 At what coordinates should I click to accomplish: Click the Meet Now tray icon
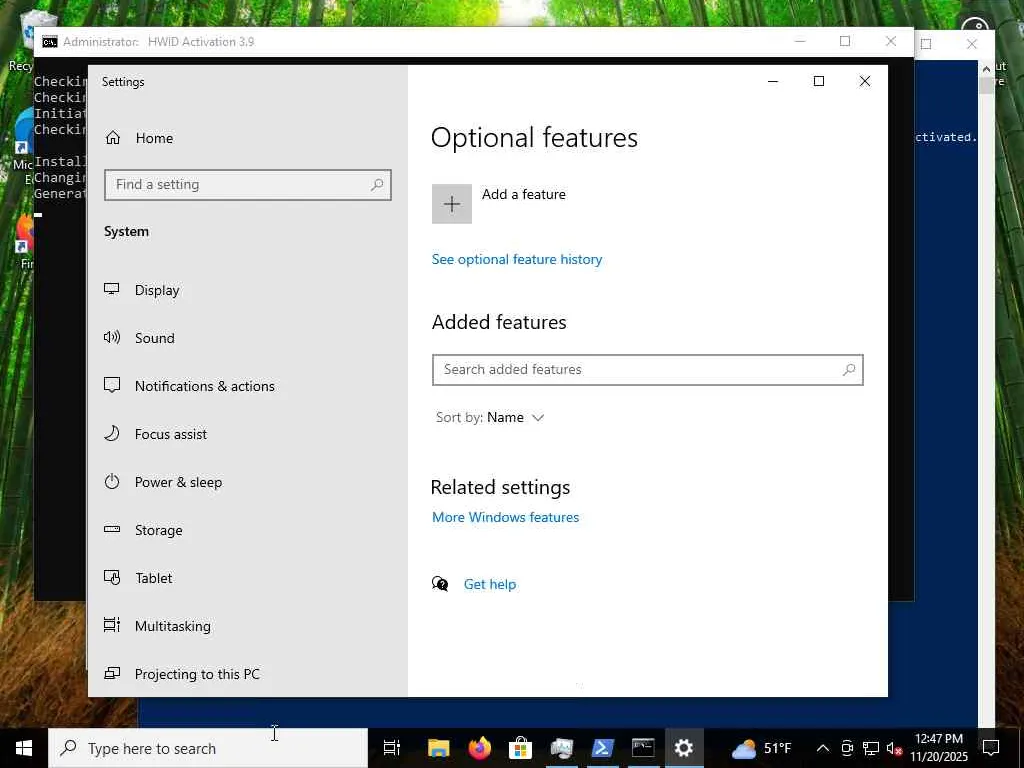pyautogui.click(x=847, y=748)
